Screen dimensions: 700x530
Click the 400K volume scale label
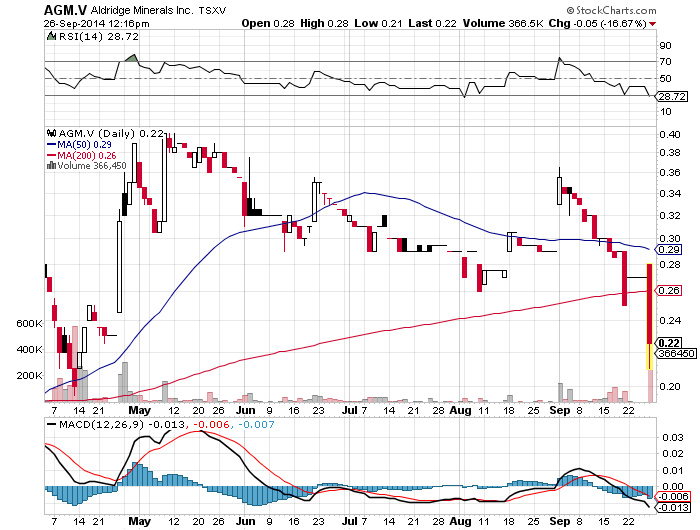pyautogui.click(x=29, y=349)
